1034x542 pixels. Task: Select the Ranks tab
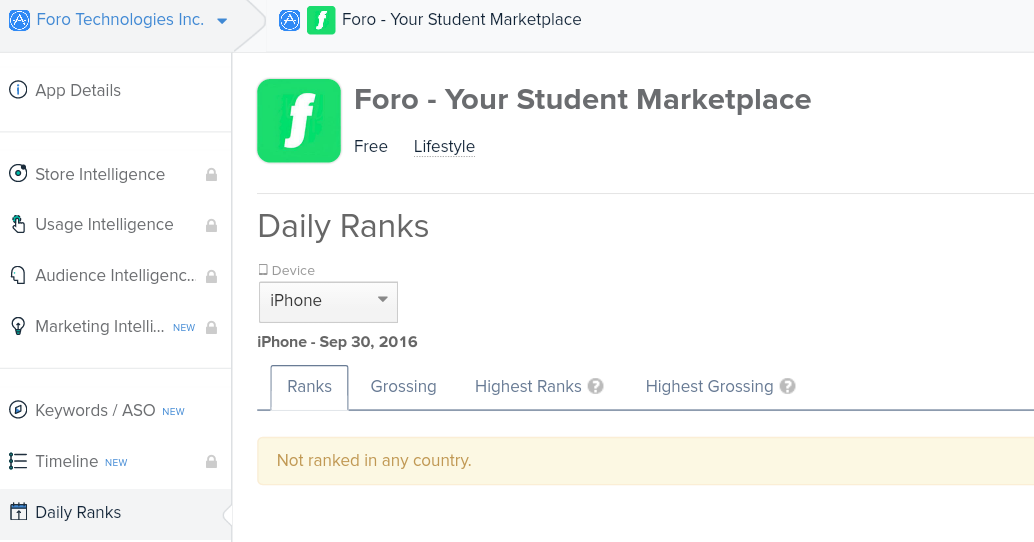309,386
